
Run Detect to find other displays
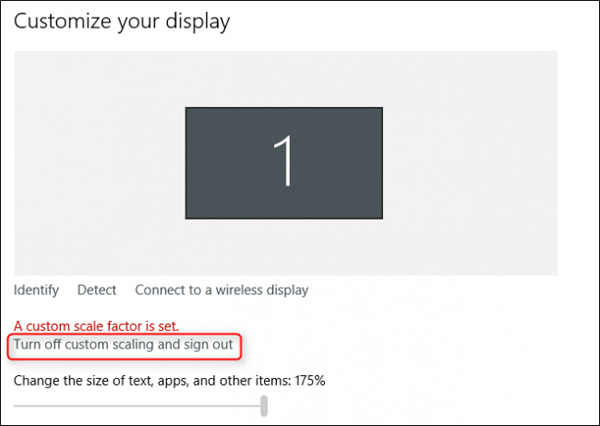[97, 290]
